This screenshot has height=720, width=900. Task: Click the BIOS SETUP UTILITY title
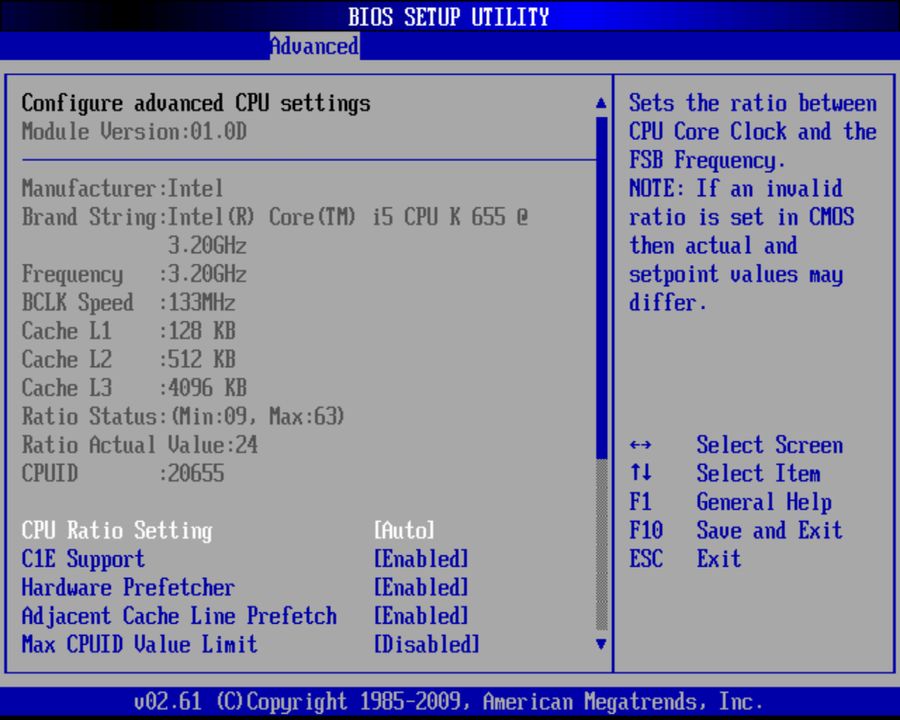449,17
